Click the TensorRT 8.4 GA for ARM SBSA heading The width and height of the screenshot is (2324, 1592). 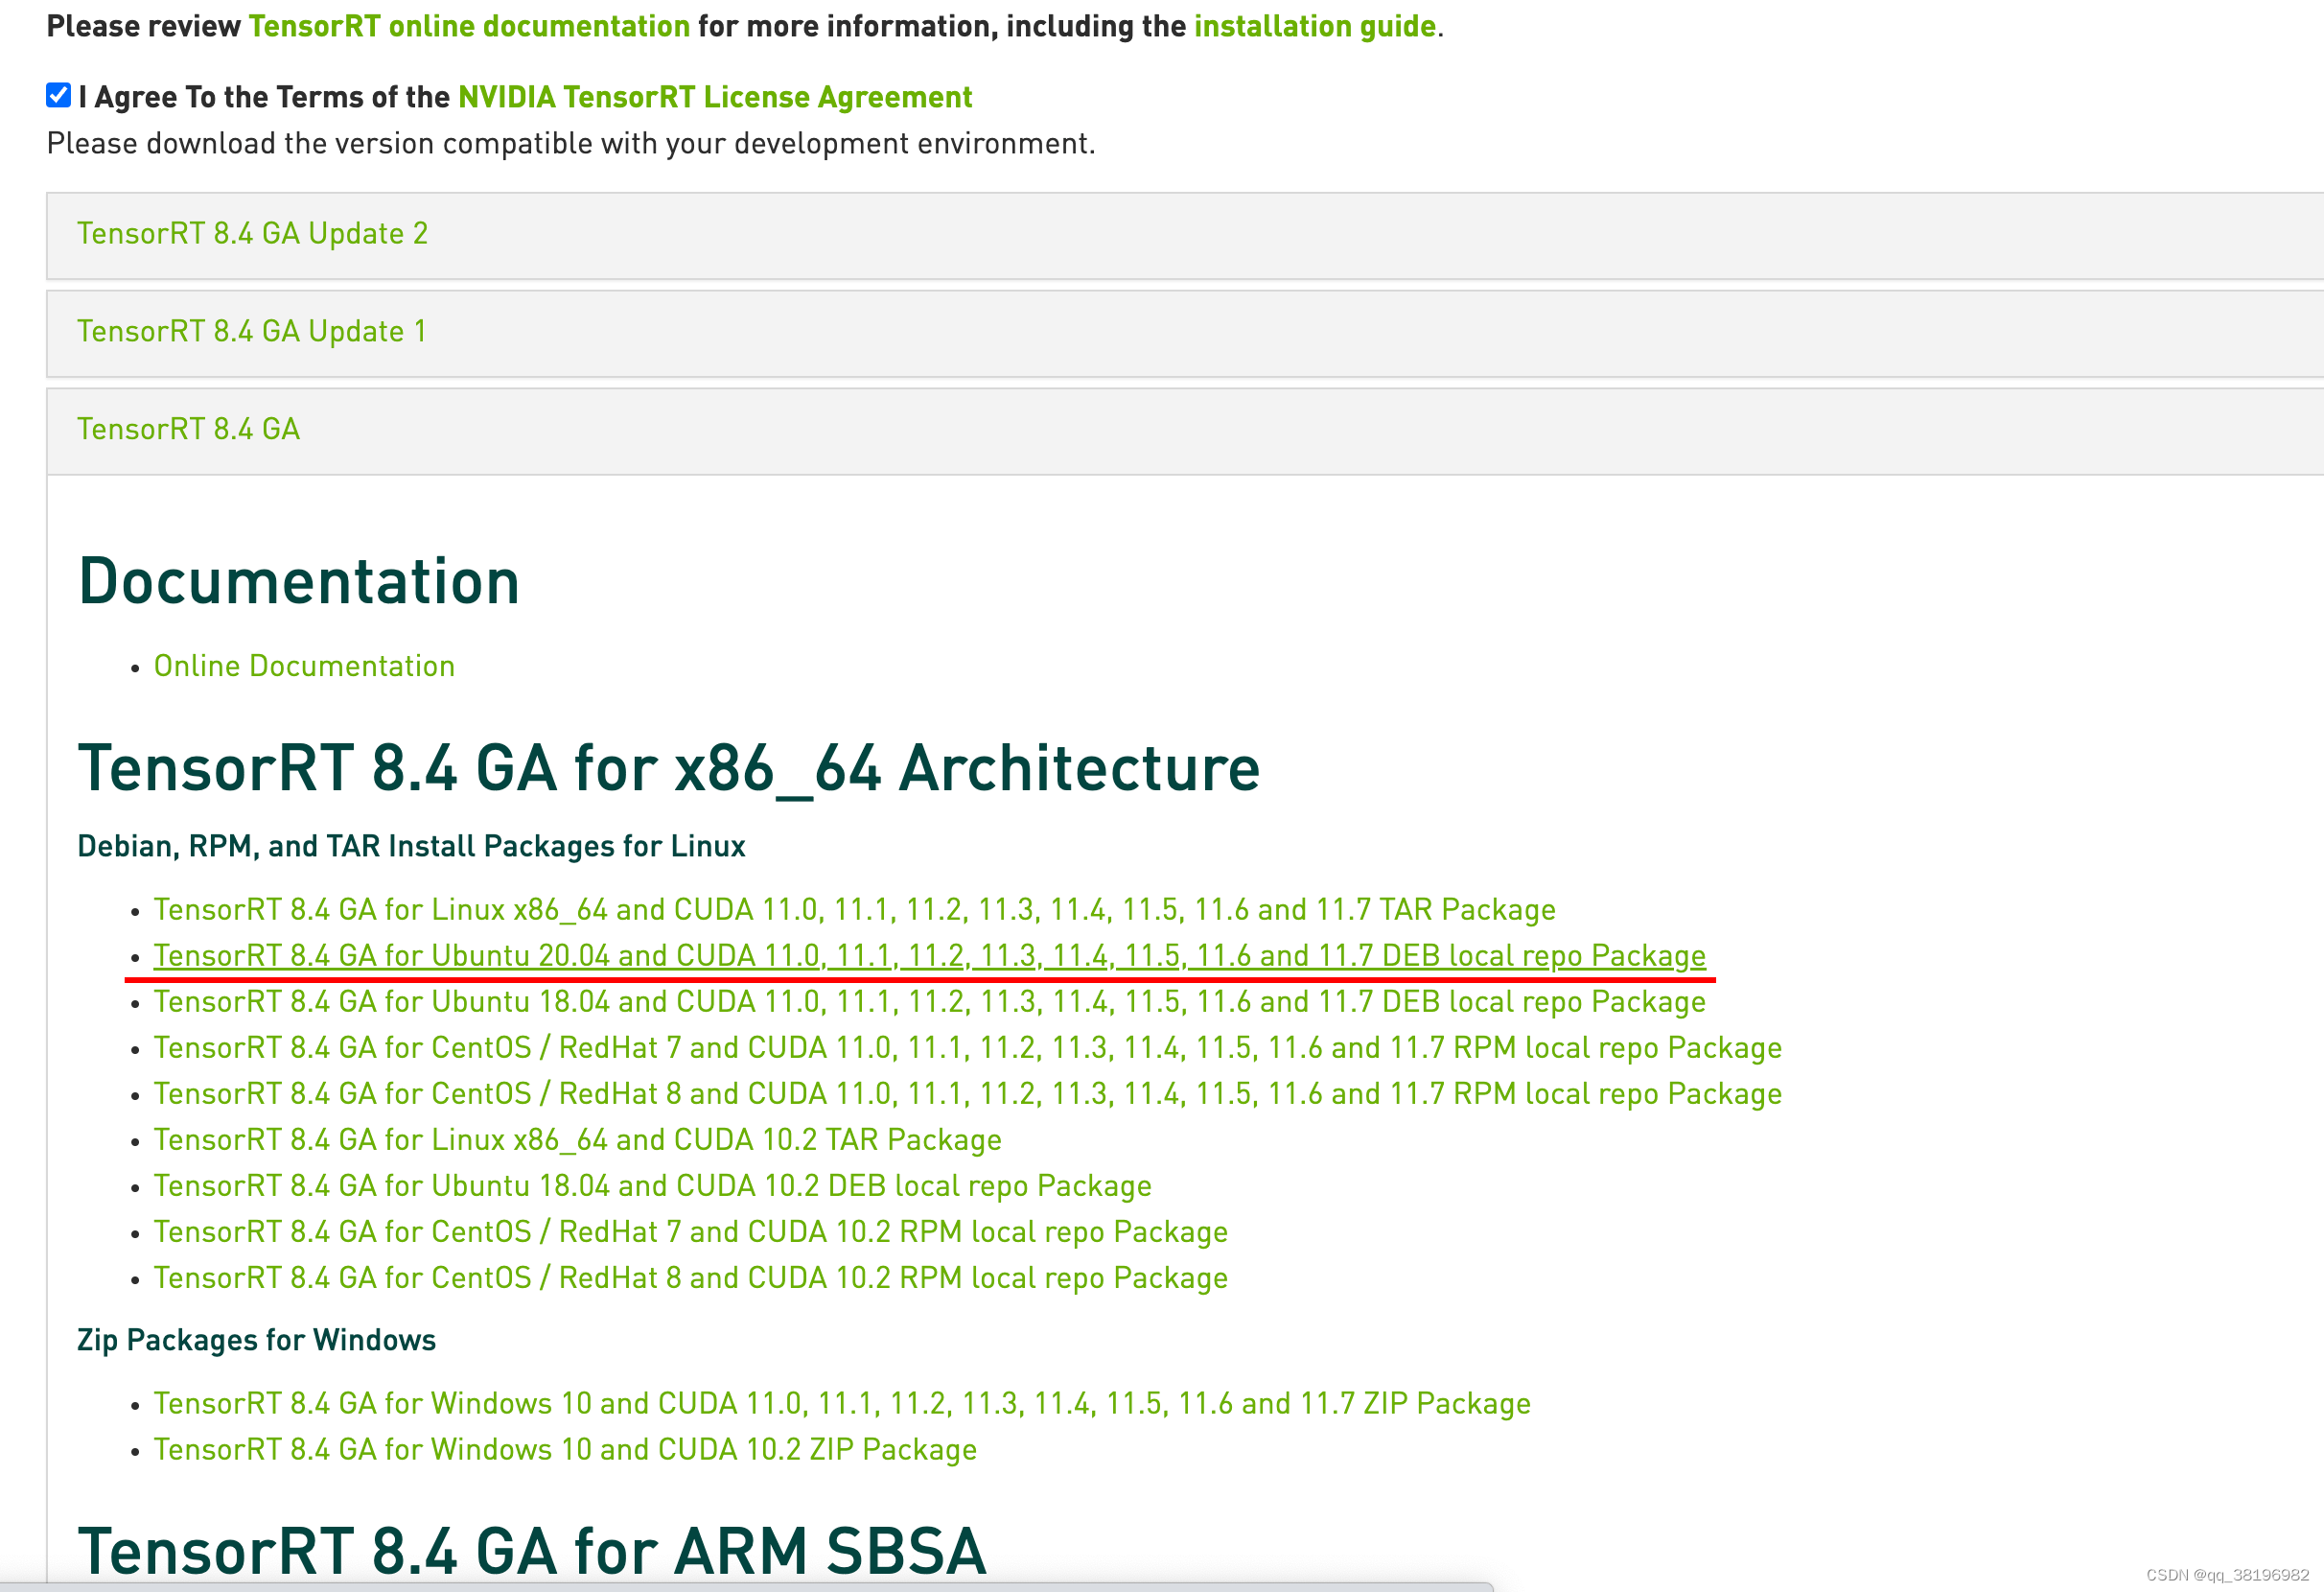point(532,1551)
